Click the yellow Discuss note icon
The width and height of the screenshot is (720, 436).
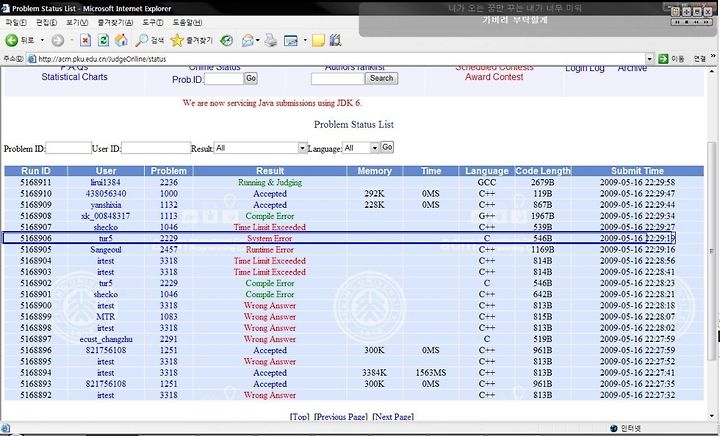click(318, 40)
